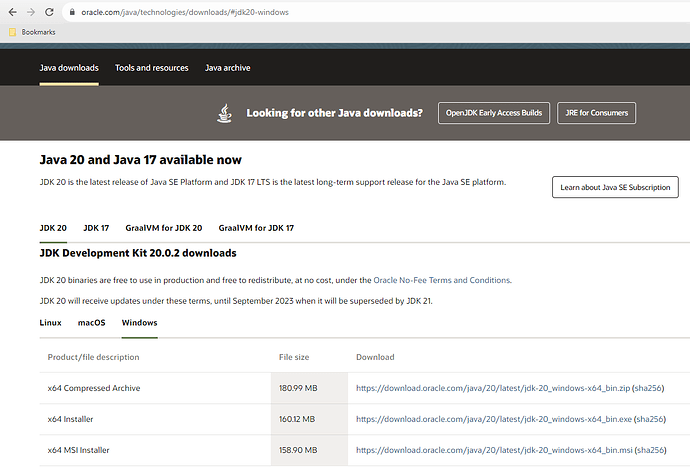Reload the page with refresh icon
Image resolution: width=690 pixels, height=468 pixels.
[x=49, y=12]
